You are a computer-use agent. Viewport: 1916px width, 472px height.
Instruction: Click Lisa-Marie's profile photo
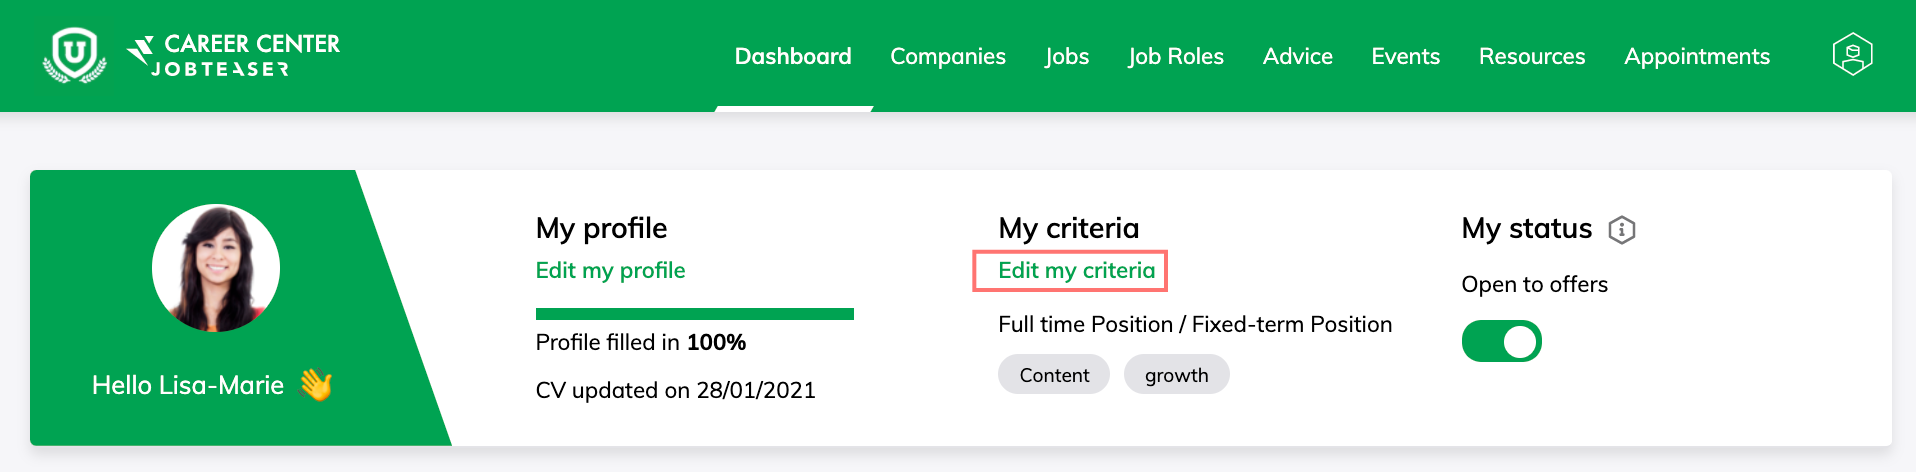tap(216, 268)
